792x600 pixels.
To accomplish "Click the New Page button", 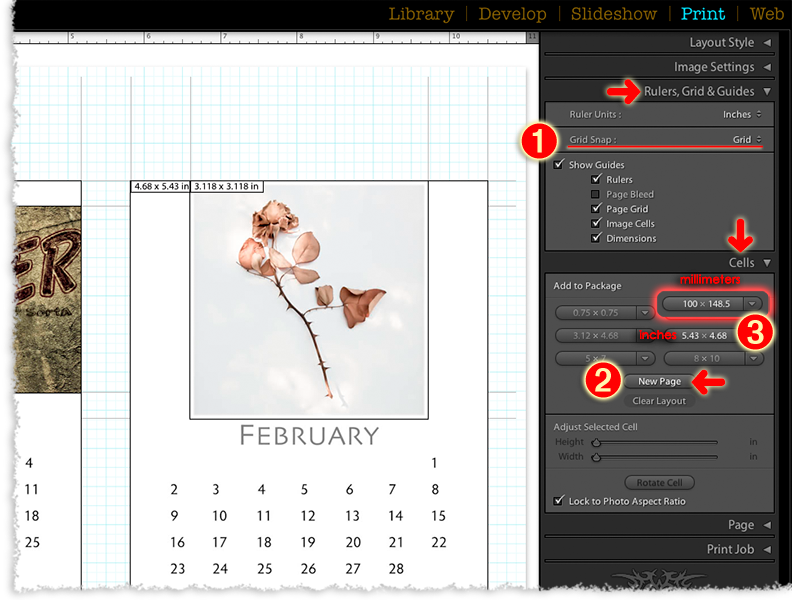I will pos(659,382).
